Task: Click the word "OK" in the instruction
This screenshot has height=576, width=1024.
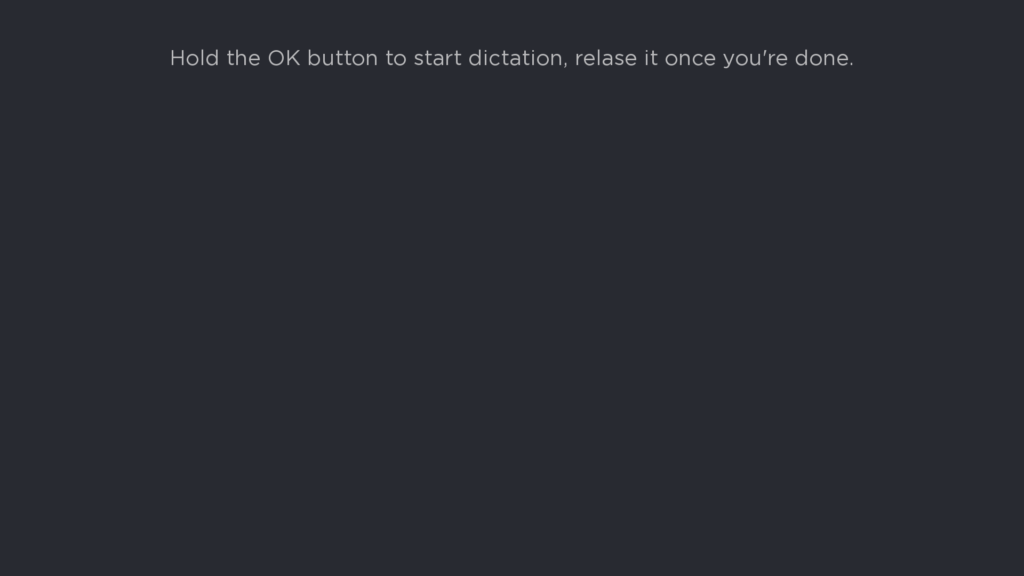Action: tap(284, 58)
